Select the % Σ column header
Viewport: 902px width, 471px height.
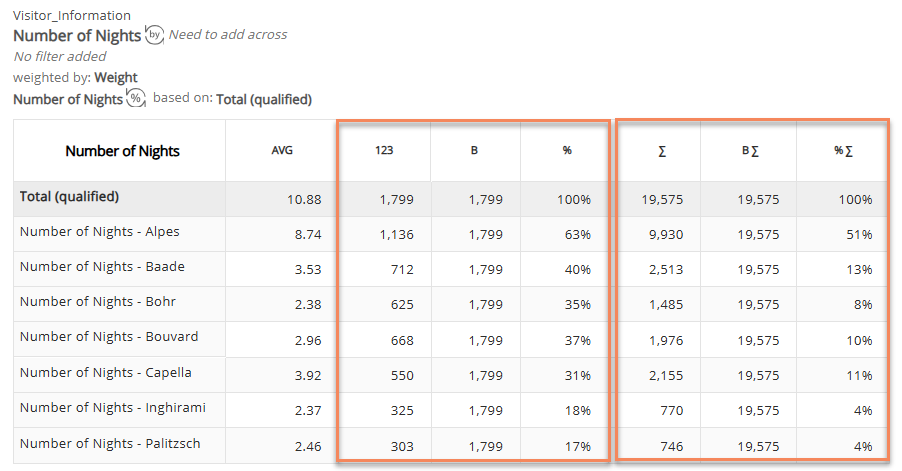pos(843,151)
